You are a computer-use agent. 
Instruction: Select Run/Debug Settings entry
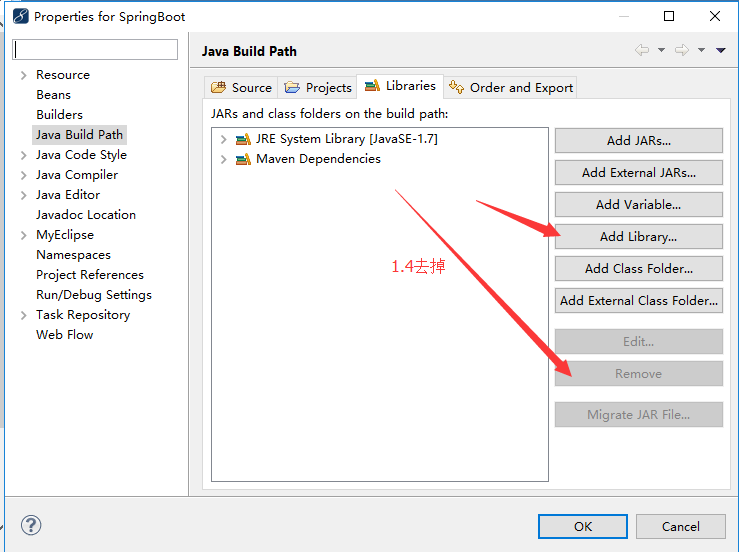pyautogui.click(x=94, y=295)
